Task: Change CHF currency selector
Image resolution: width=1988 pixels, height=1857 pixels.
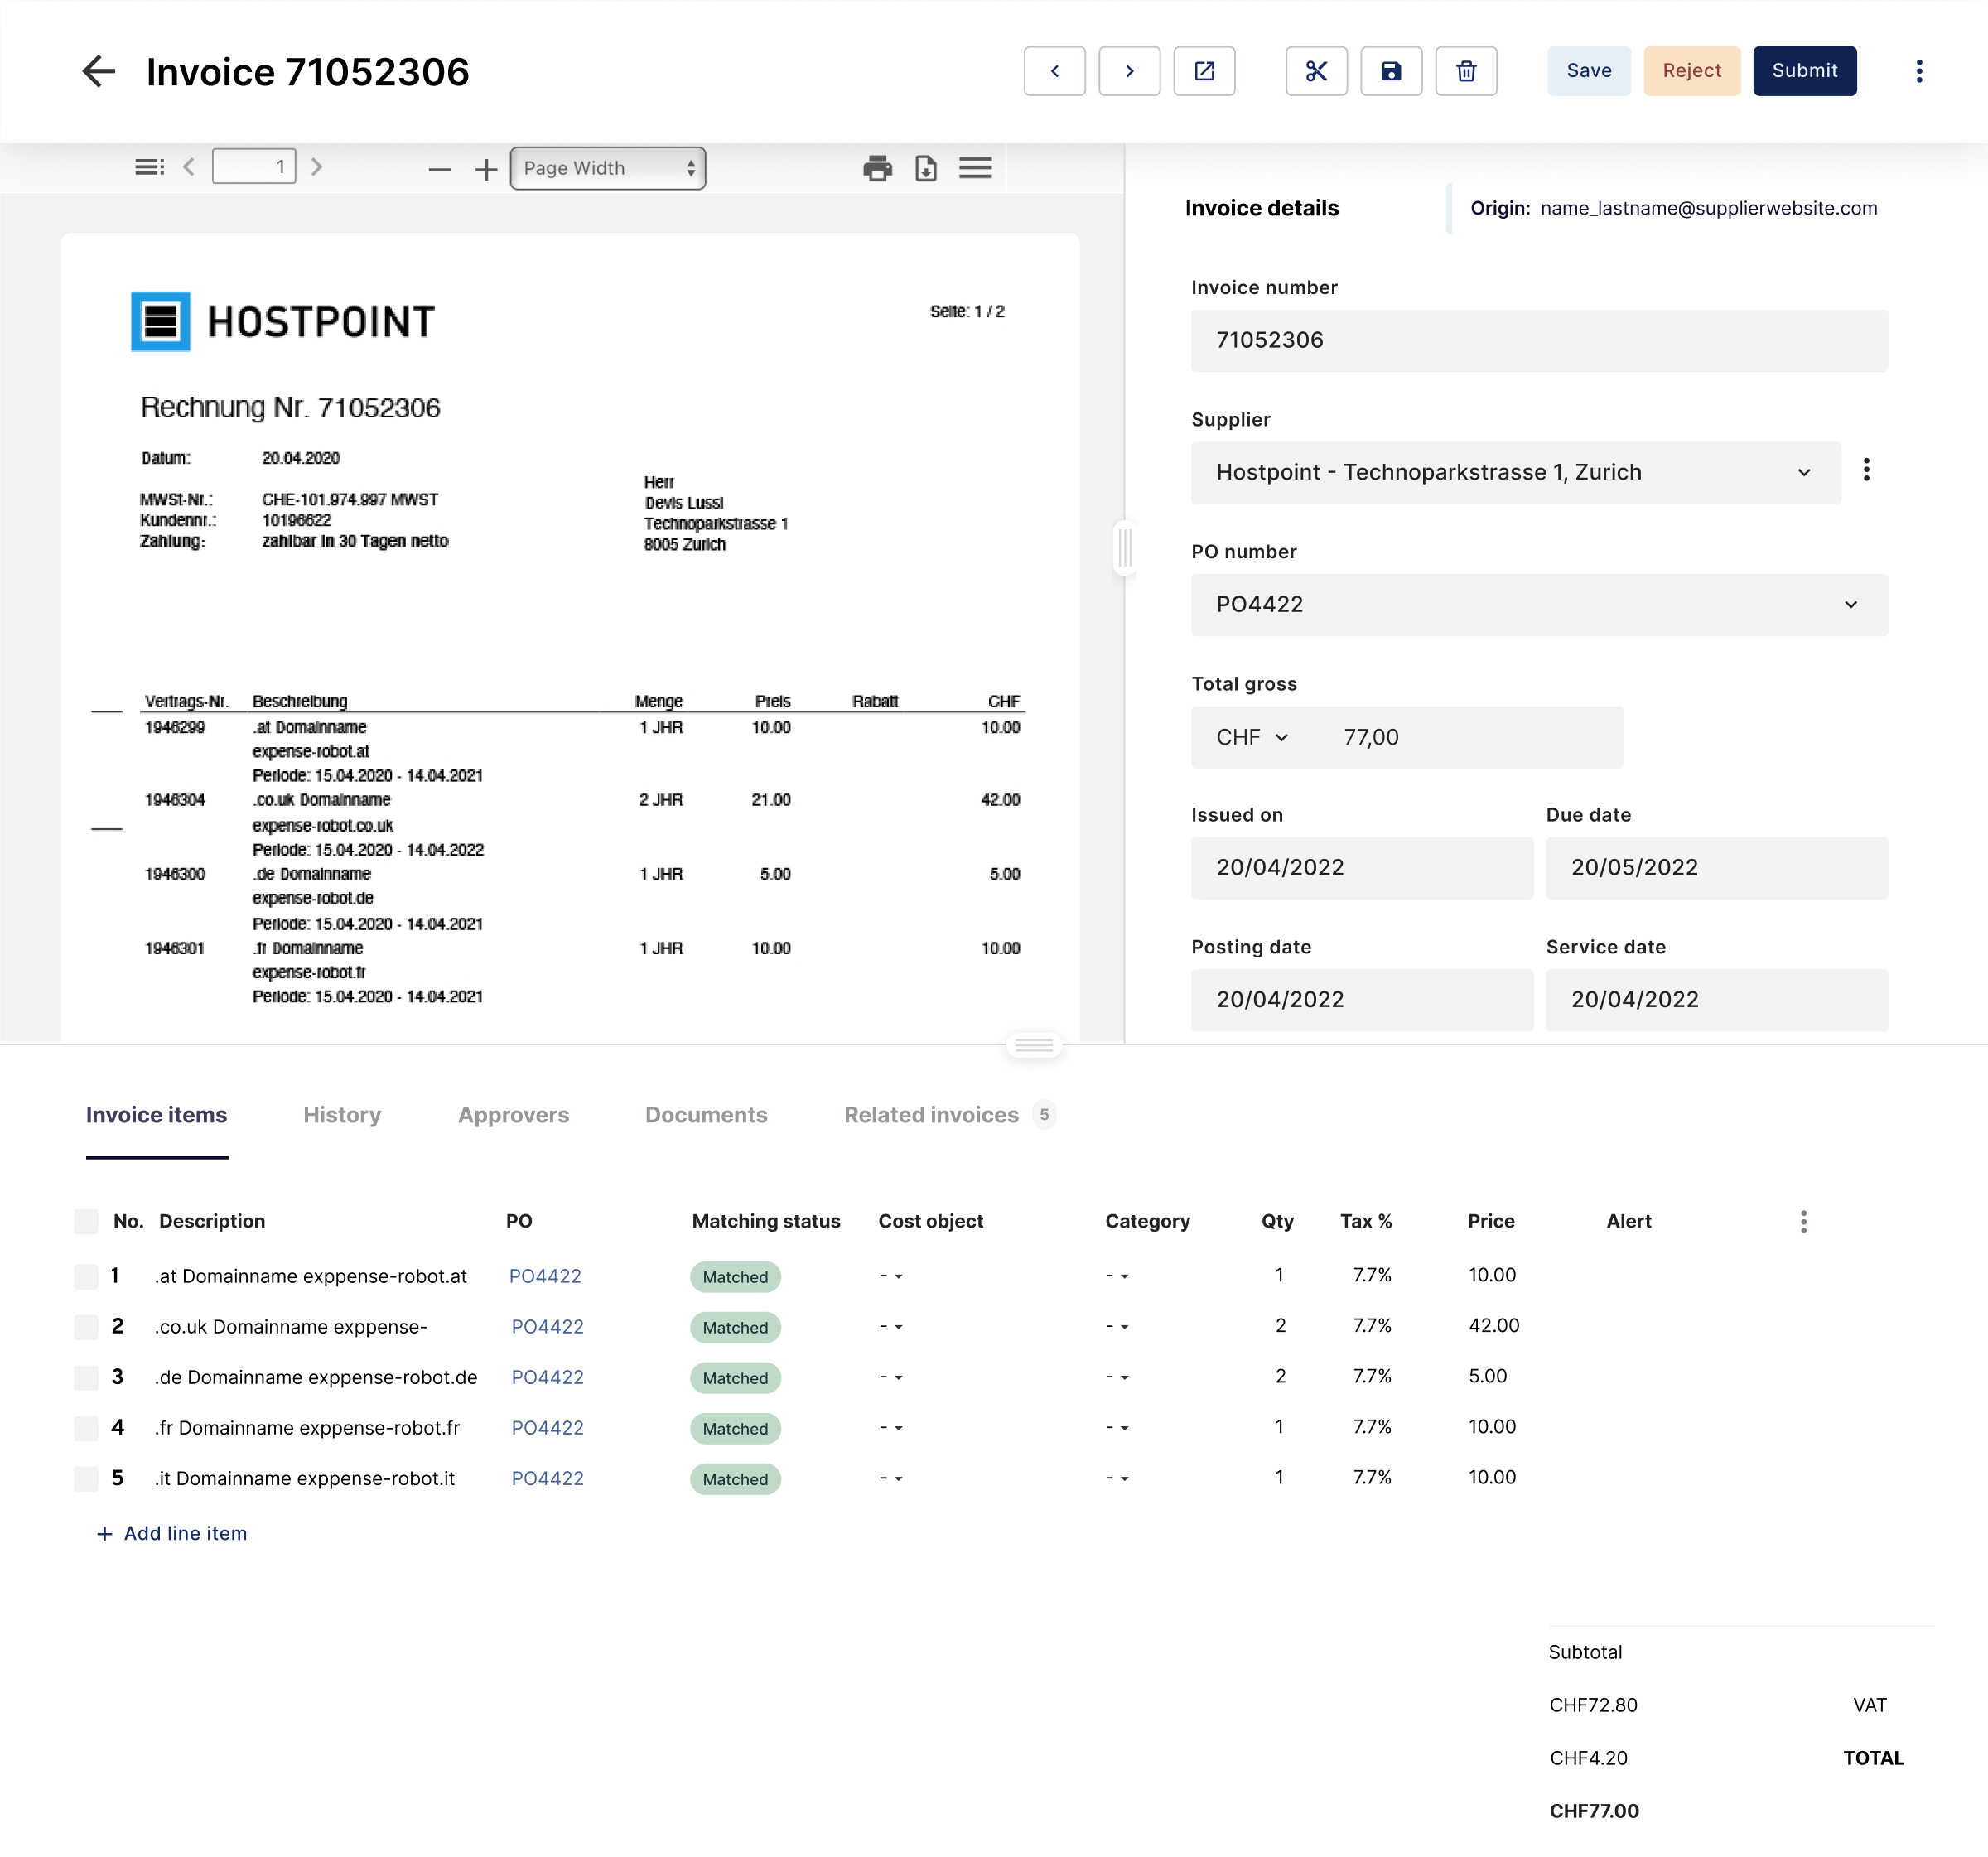Action: click(1252, 738)
